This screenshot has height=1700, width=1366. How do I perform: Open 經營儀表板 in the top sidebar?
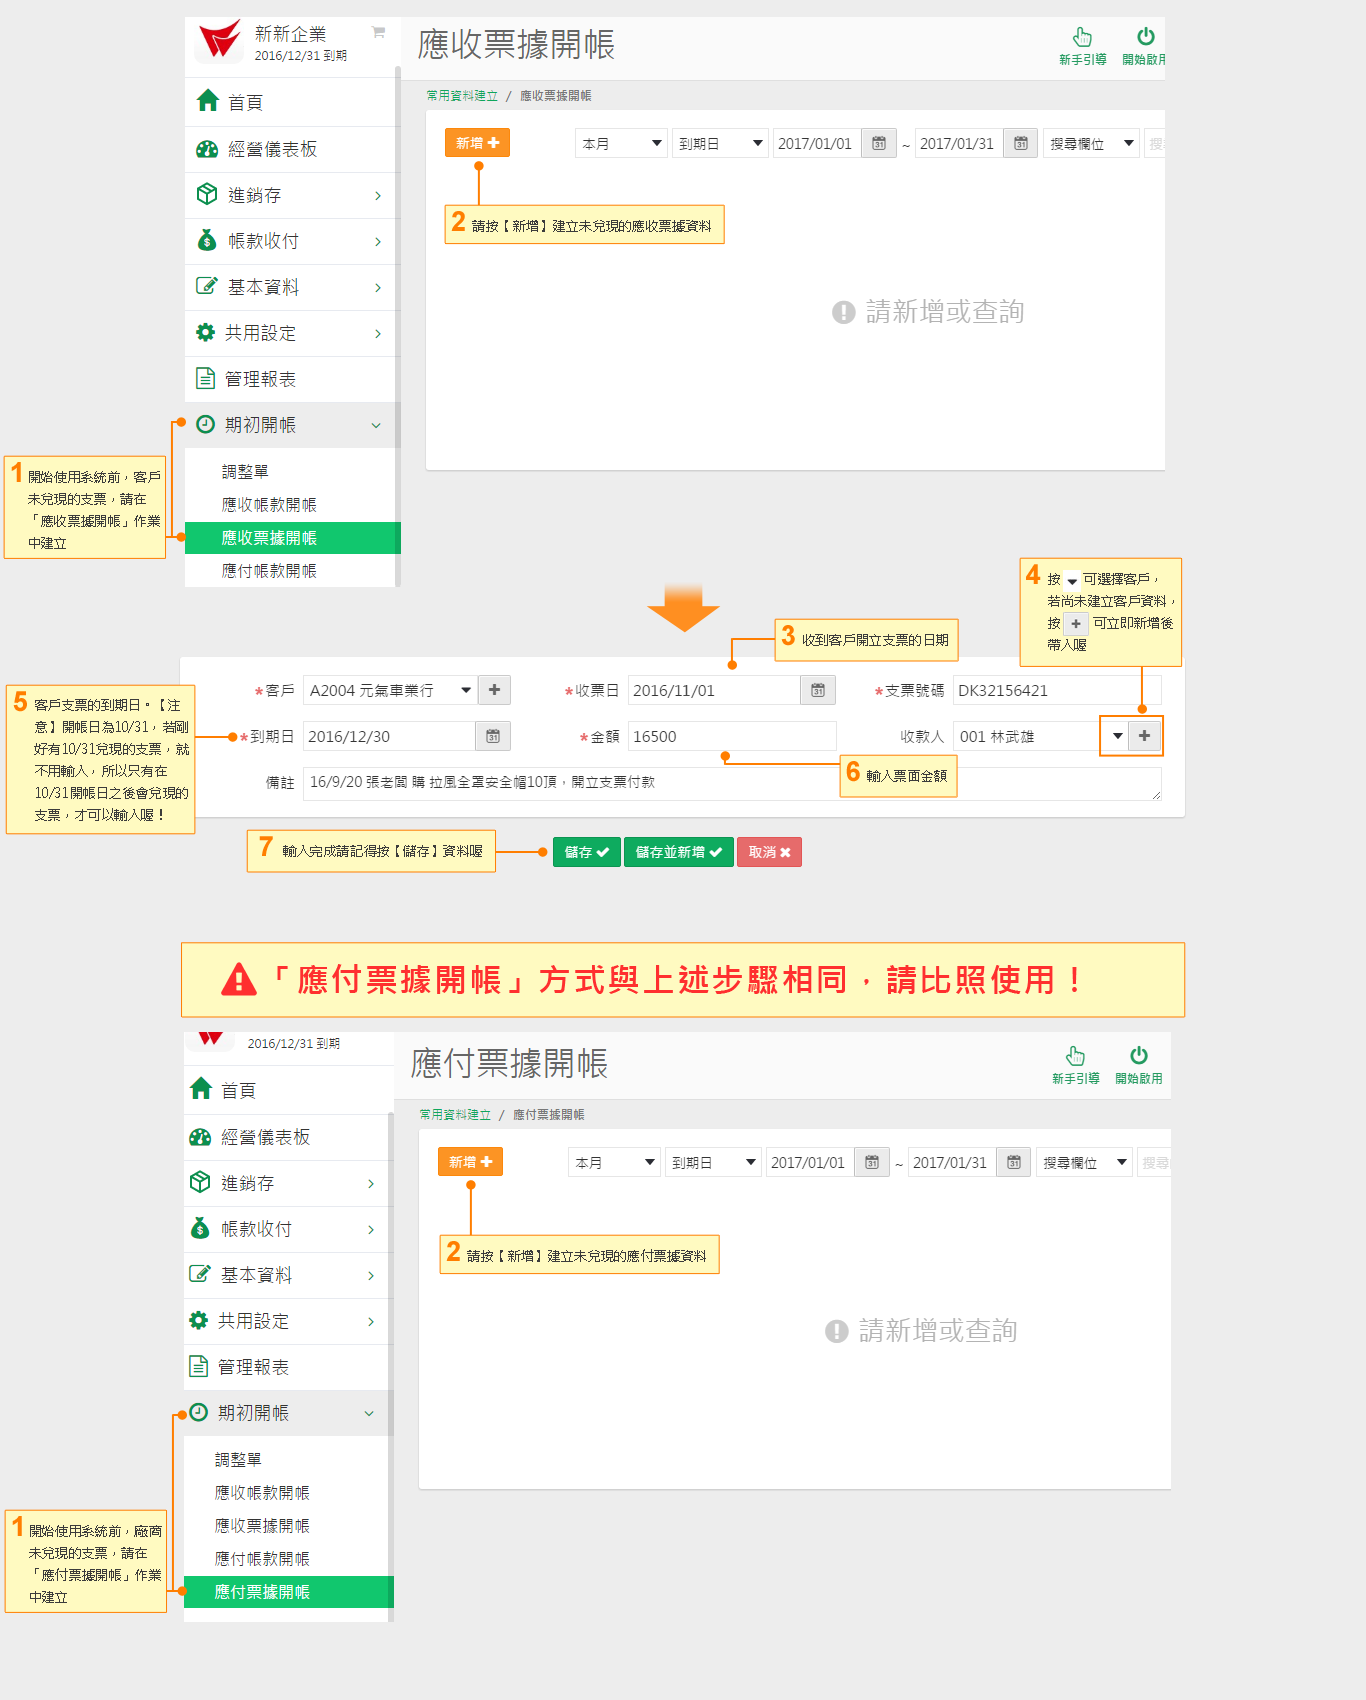coord(272,149)
